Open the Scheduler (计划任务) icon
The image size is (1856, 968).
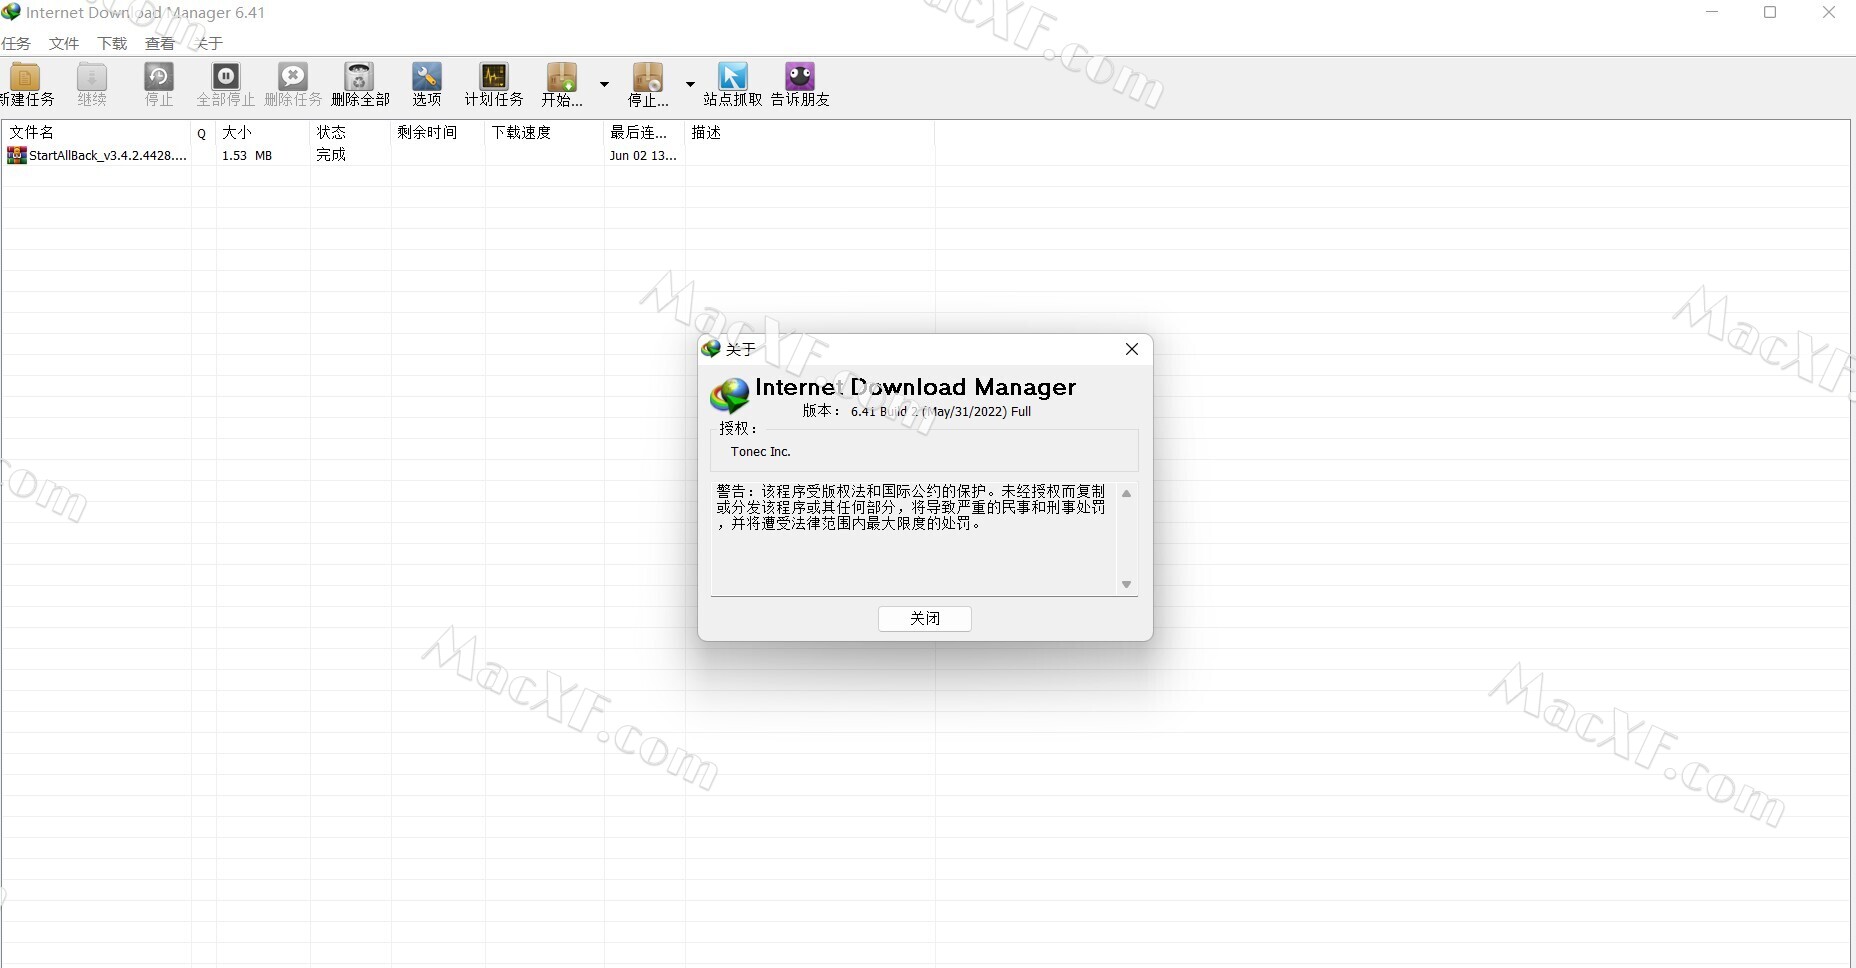pos(494,77)
